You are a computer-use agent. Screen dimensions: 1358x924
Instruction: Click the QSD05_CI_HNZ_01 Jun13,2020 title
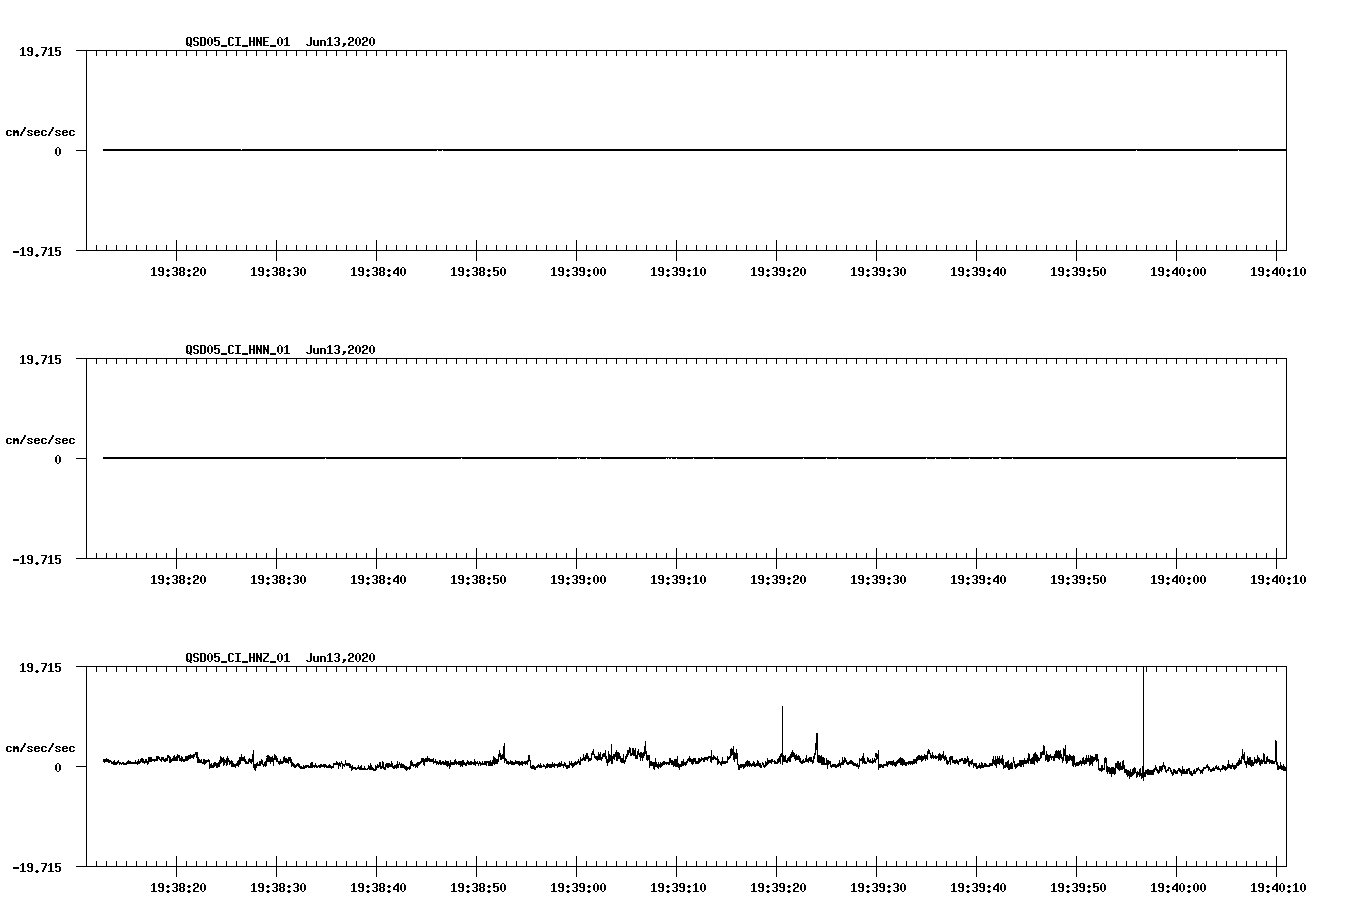pyautogui.click(x=280, y=658)
